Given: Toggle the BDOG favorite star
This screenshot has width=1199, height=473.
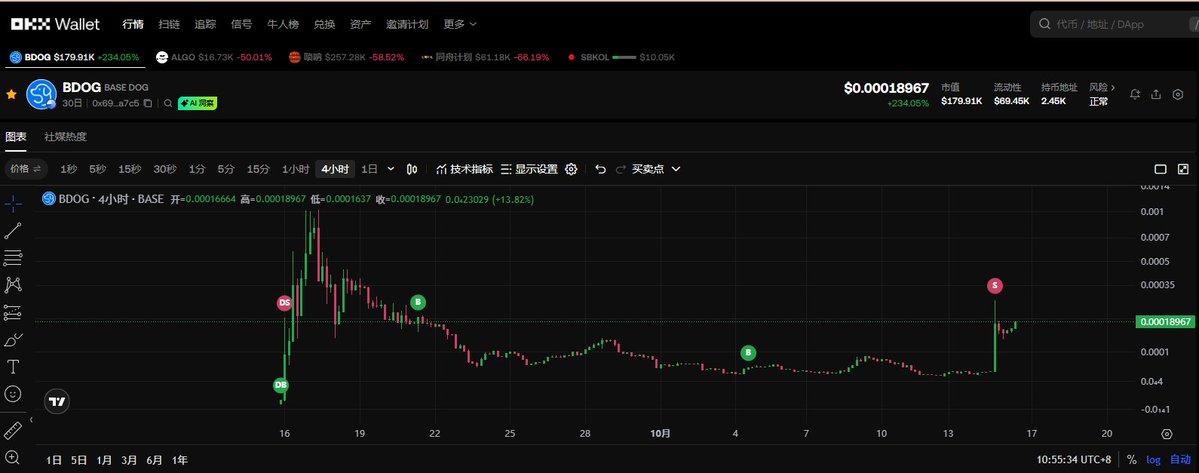Looking at the screenshot, I should [11, 94].
